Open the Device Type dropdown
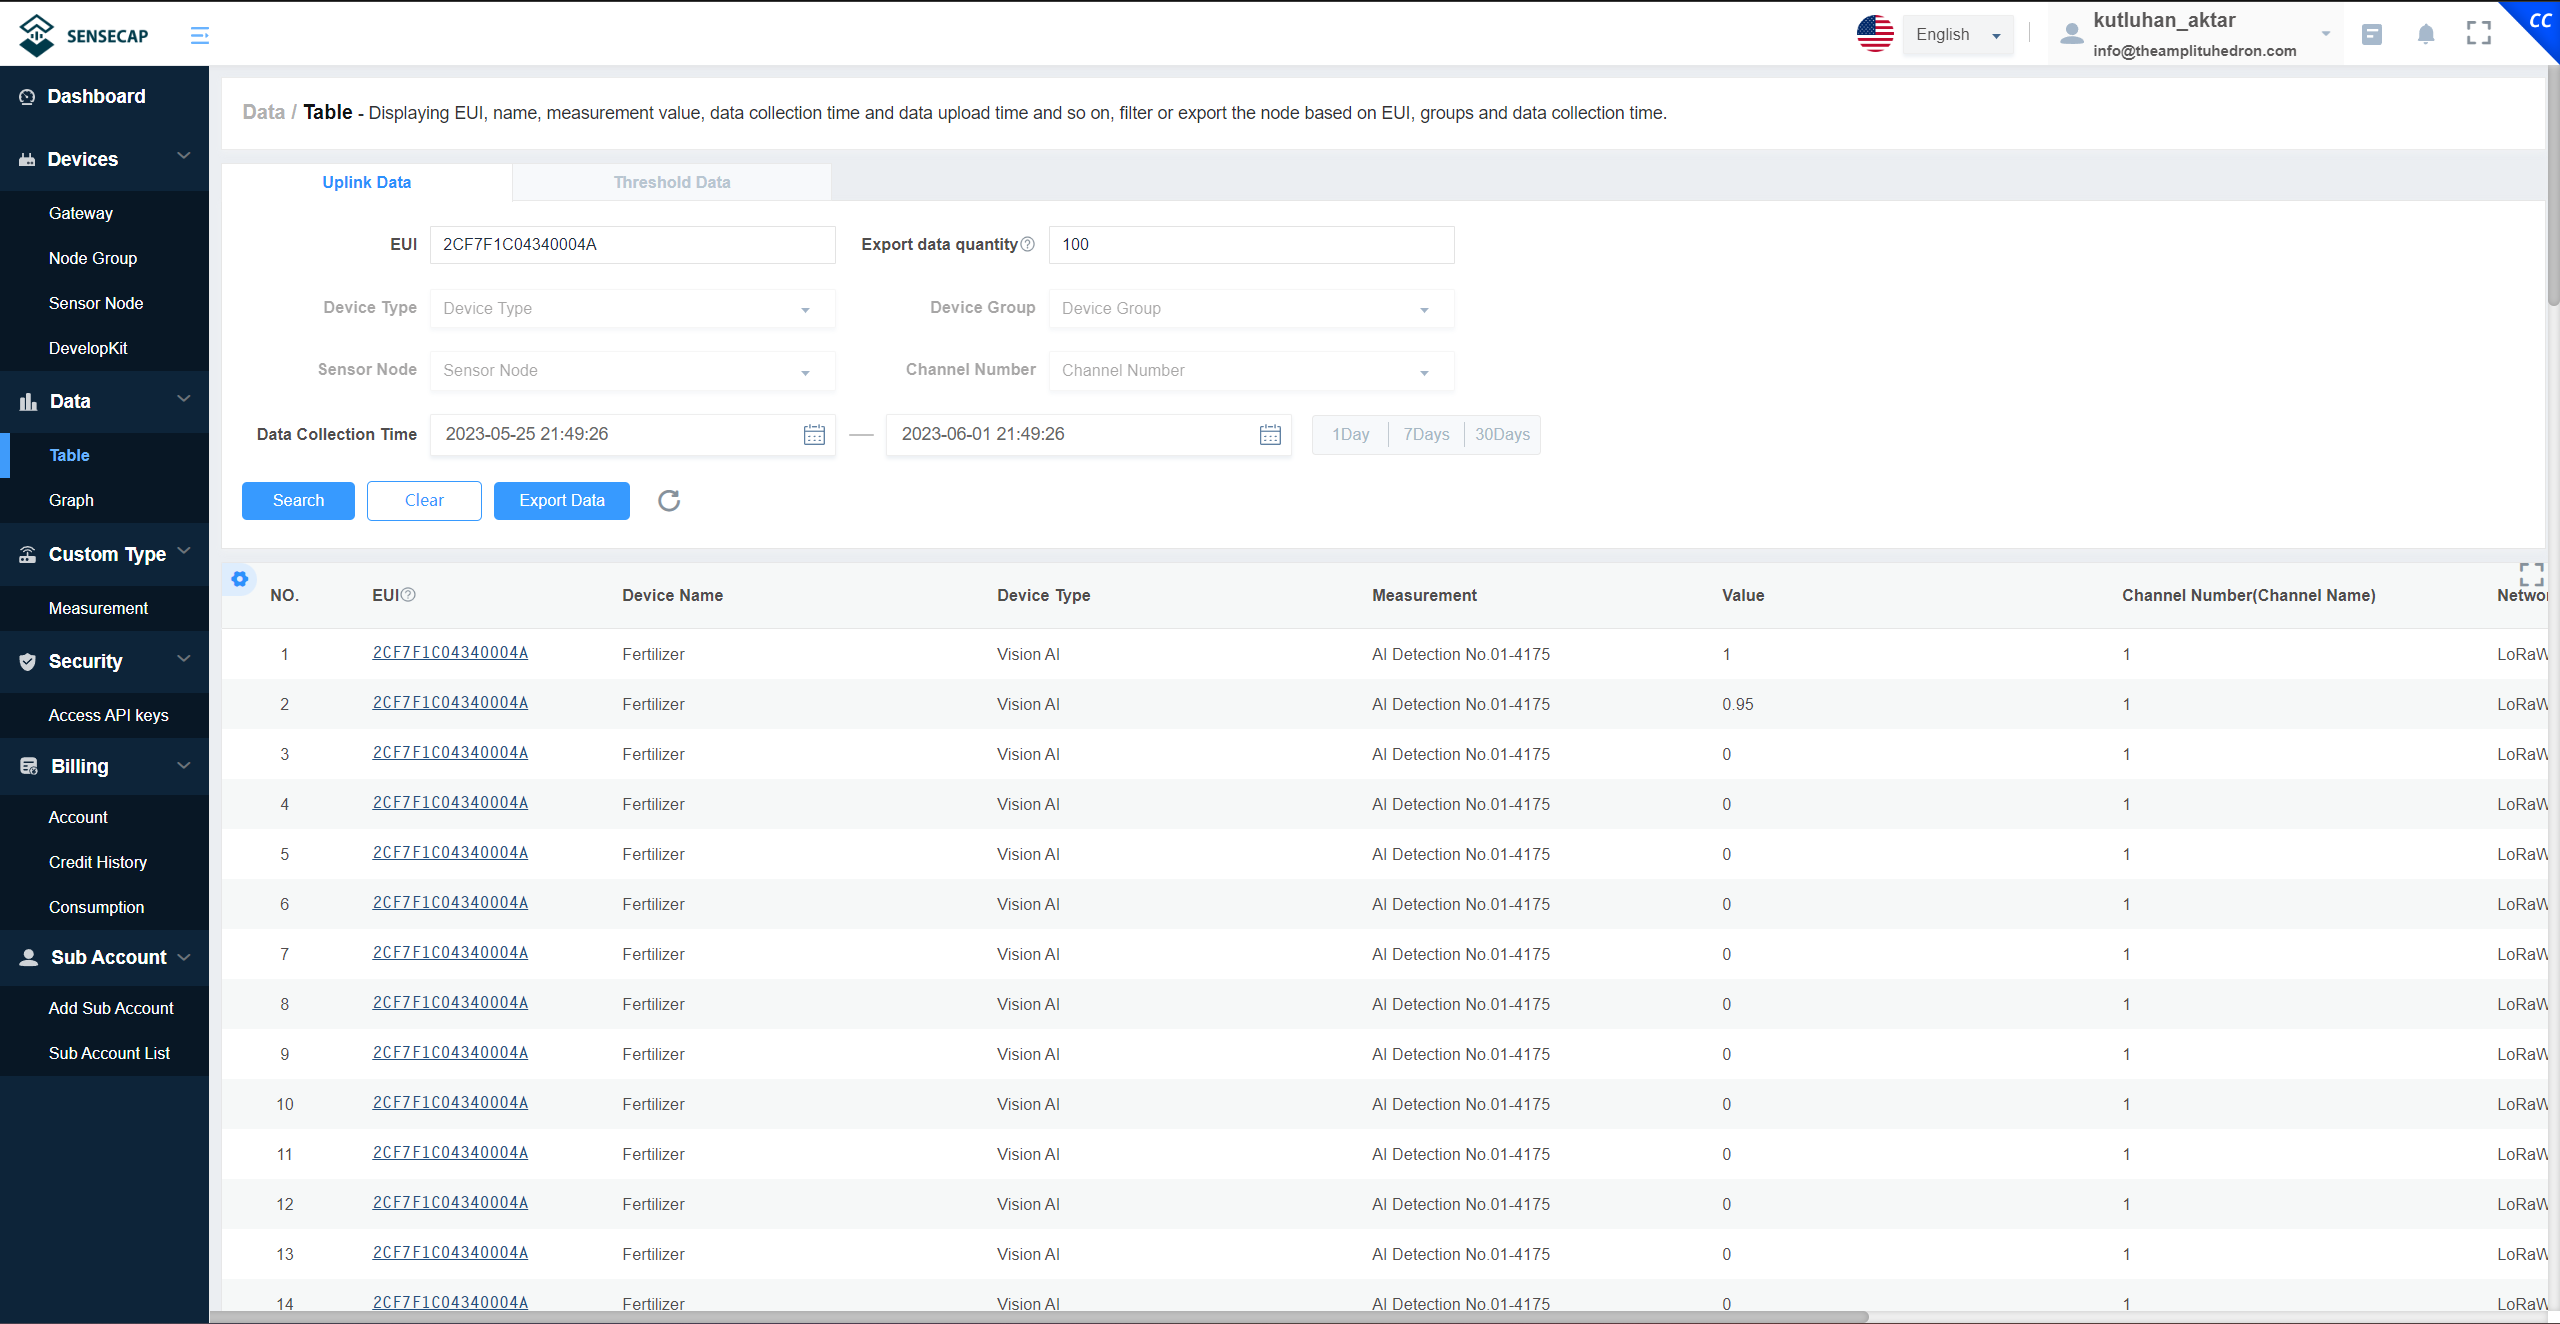2560x1324 pixels. click(x=632, y=309)
